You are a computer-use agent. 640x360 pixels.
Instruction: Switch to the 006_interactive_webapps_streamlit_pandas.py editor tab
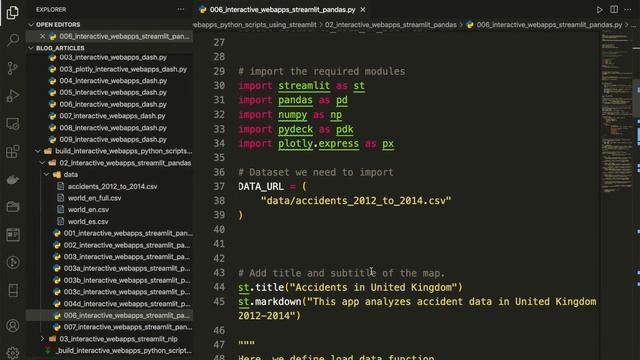[282, 9]
